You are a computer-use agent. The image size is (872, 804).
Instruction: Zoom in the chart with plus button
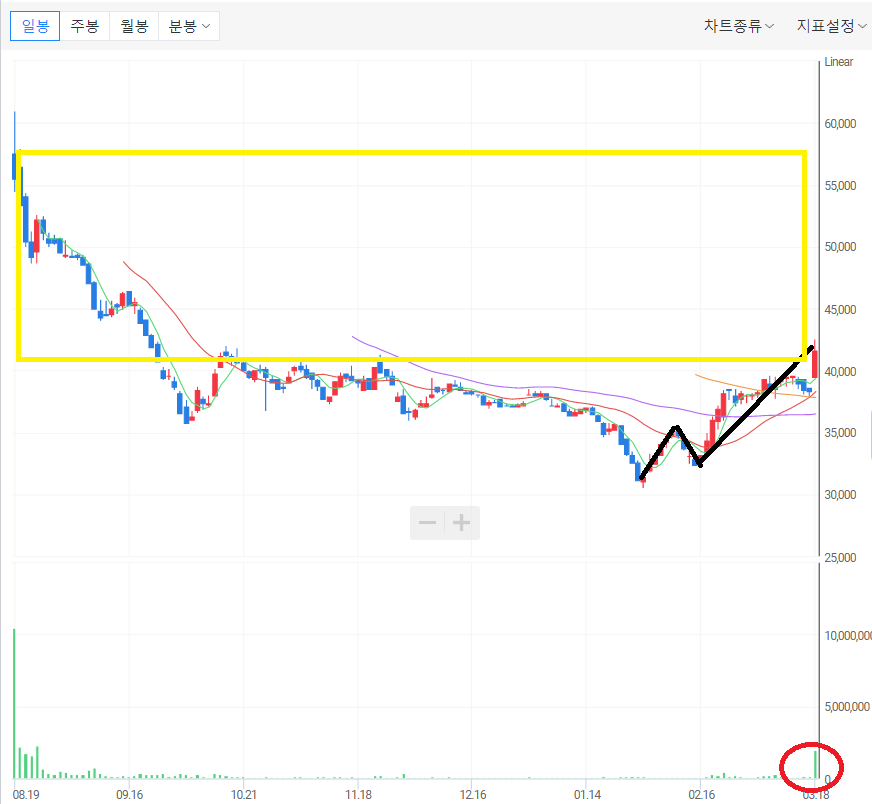(462, 523)
